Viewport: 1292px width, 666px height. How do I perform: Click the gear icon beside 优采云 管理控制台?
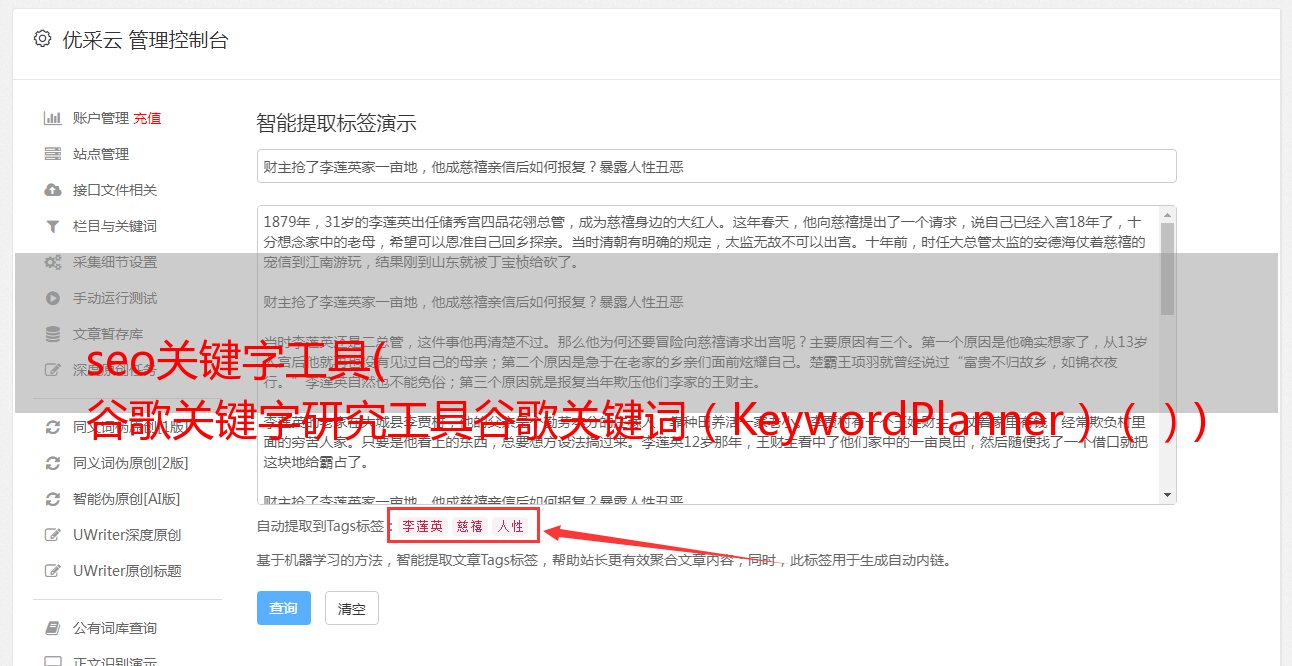click(x=42, y=39)
